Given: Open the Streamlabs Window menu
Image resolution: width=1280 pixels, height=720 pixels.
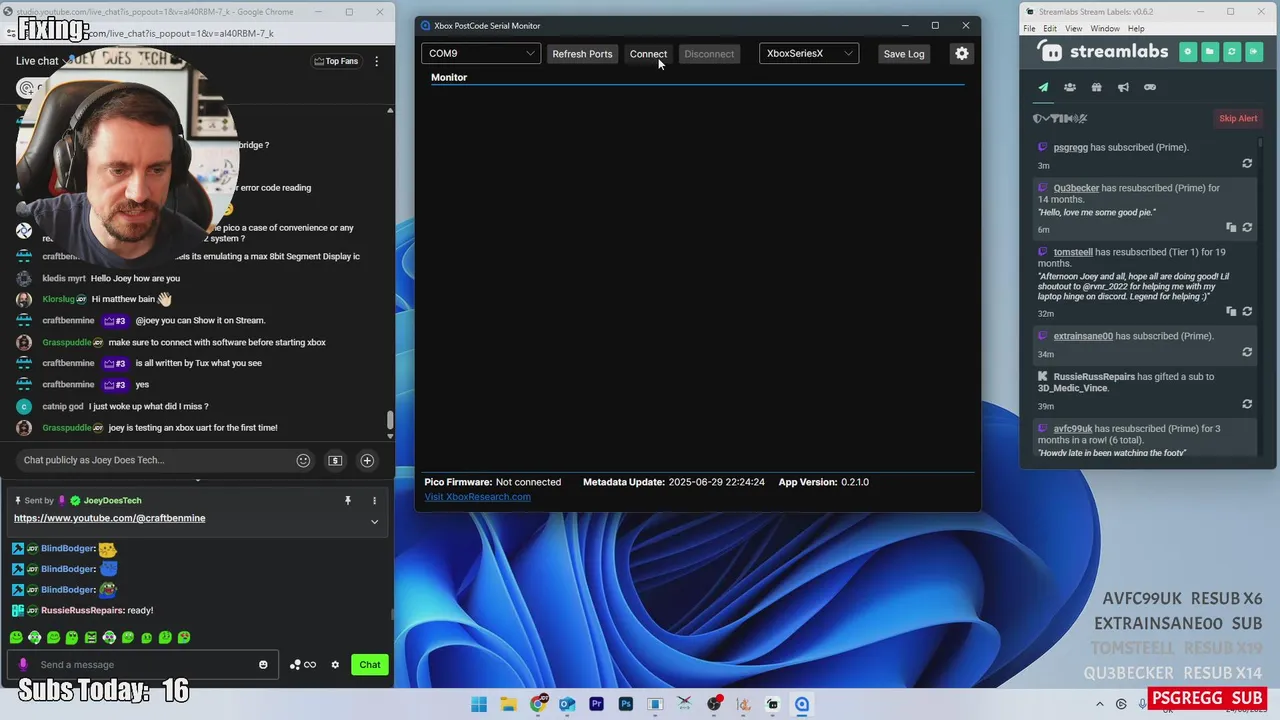Looking at the screenshot, I should click(x=1105, y=28).
